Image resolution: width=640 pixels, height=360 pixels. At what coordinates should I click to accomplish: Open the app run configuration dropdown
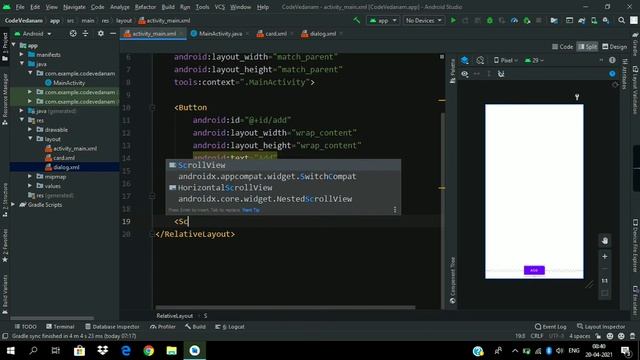(x=383, y=20)
